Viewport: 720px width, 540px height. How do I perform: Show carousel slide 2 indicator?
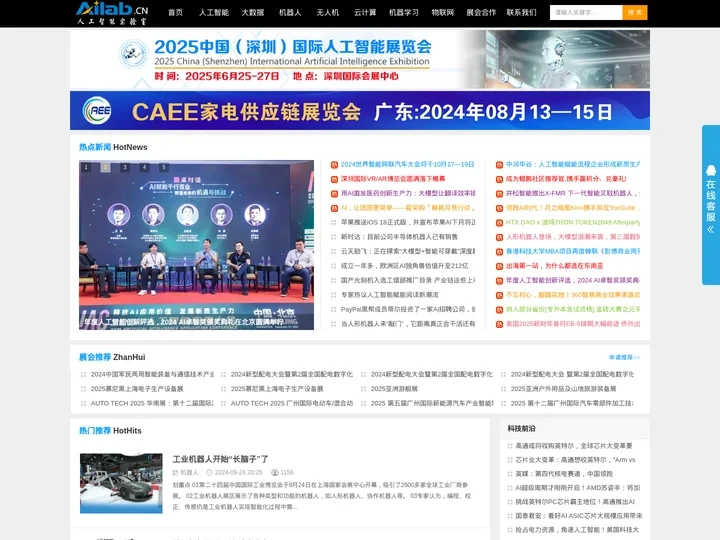pyautogui.click(x=105, y=167)
